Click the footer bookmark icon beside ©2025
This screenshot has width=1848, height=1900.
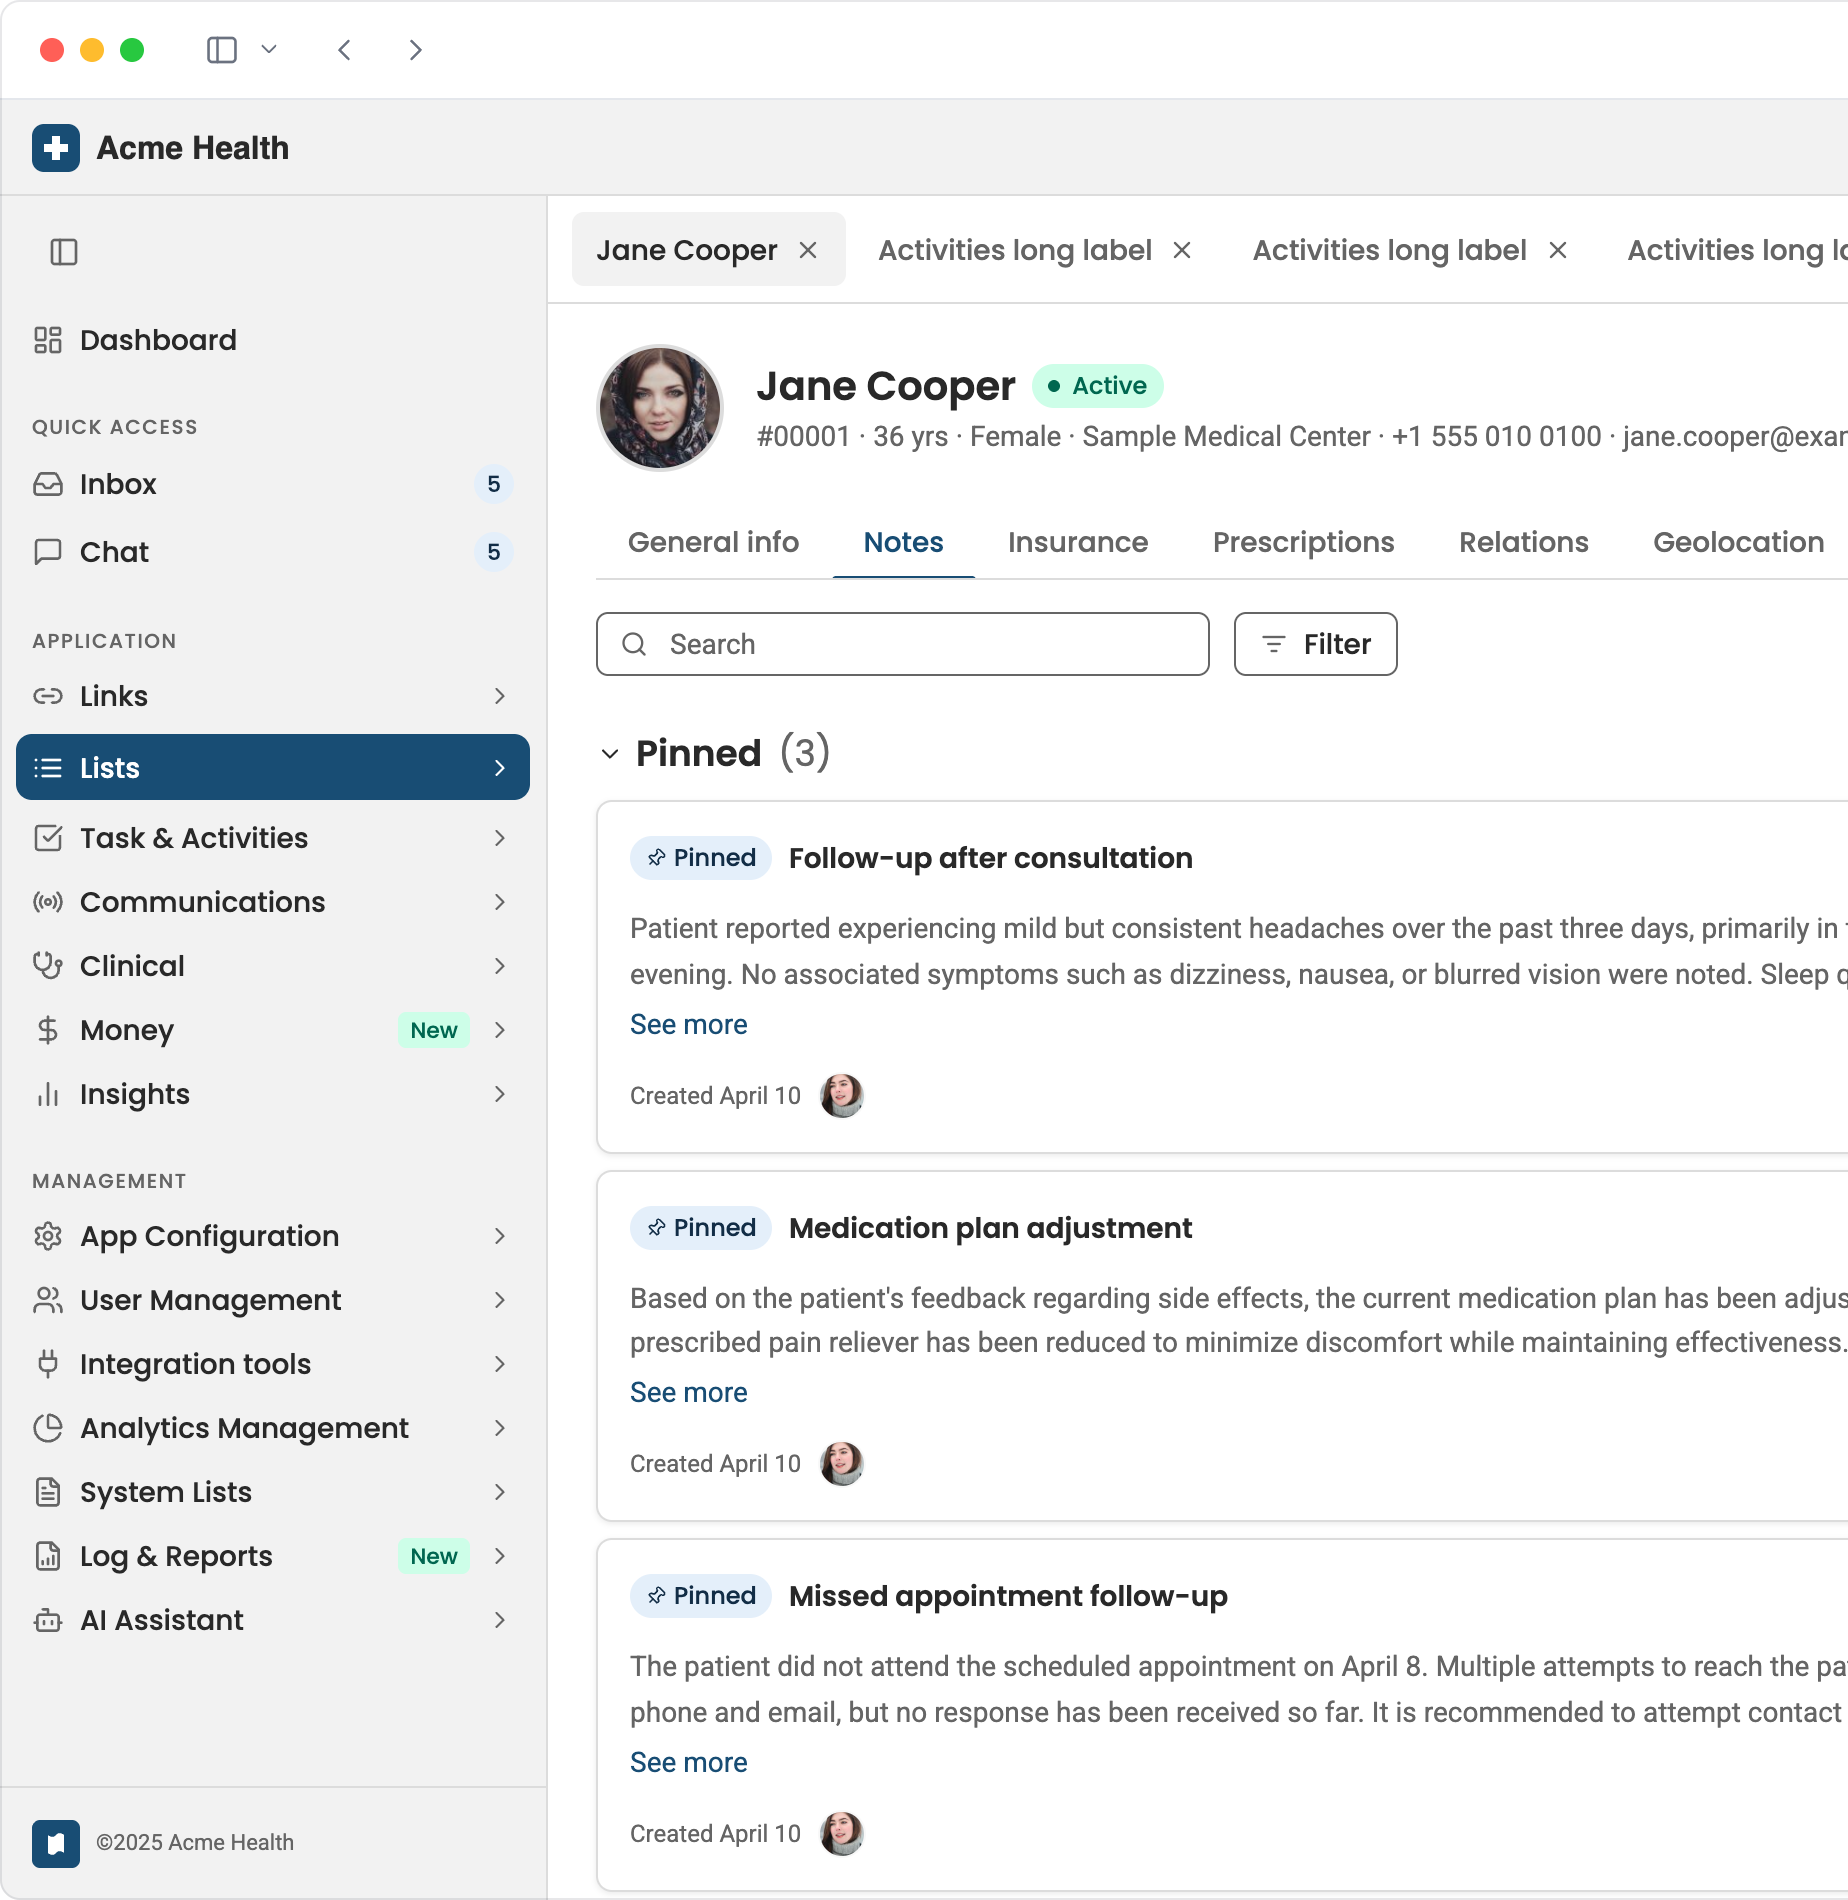56,1843
